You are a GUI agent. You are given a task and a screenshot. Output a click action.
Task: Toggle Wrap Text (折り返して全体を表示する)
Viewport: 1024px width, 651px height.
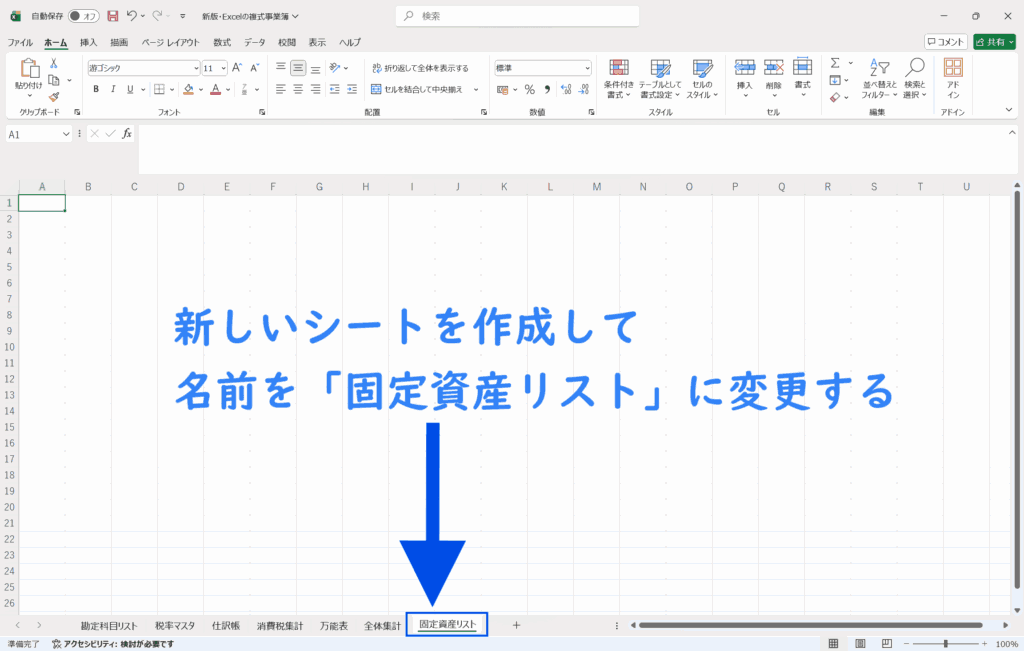click(419, 68)
